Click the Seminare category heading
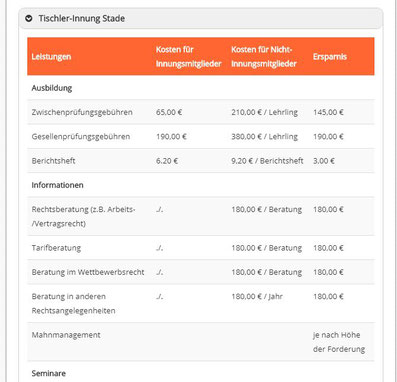This screenshot has width=397, height=382. pyautogui.click(x=49, y=373)
